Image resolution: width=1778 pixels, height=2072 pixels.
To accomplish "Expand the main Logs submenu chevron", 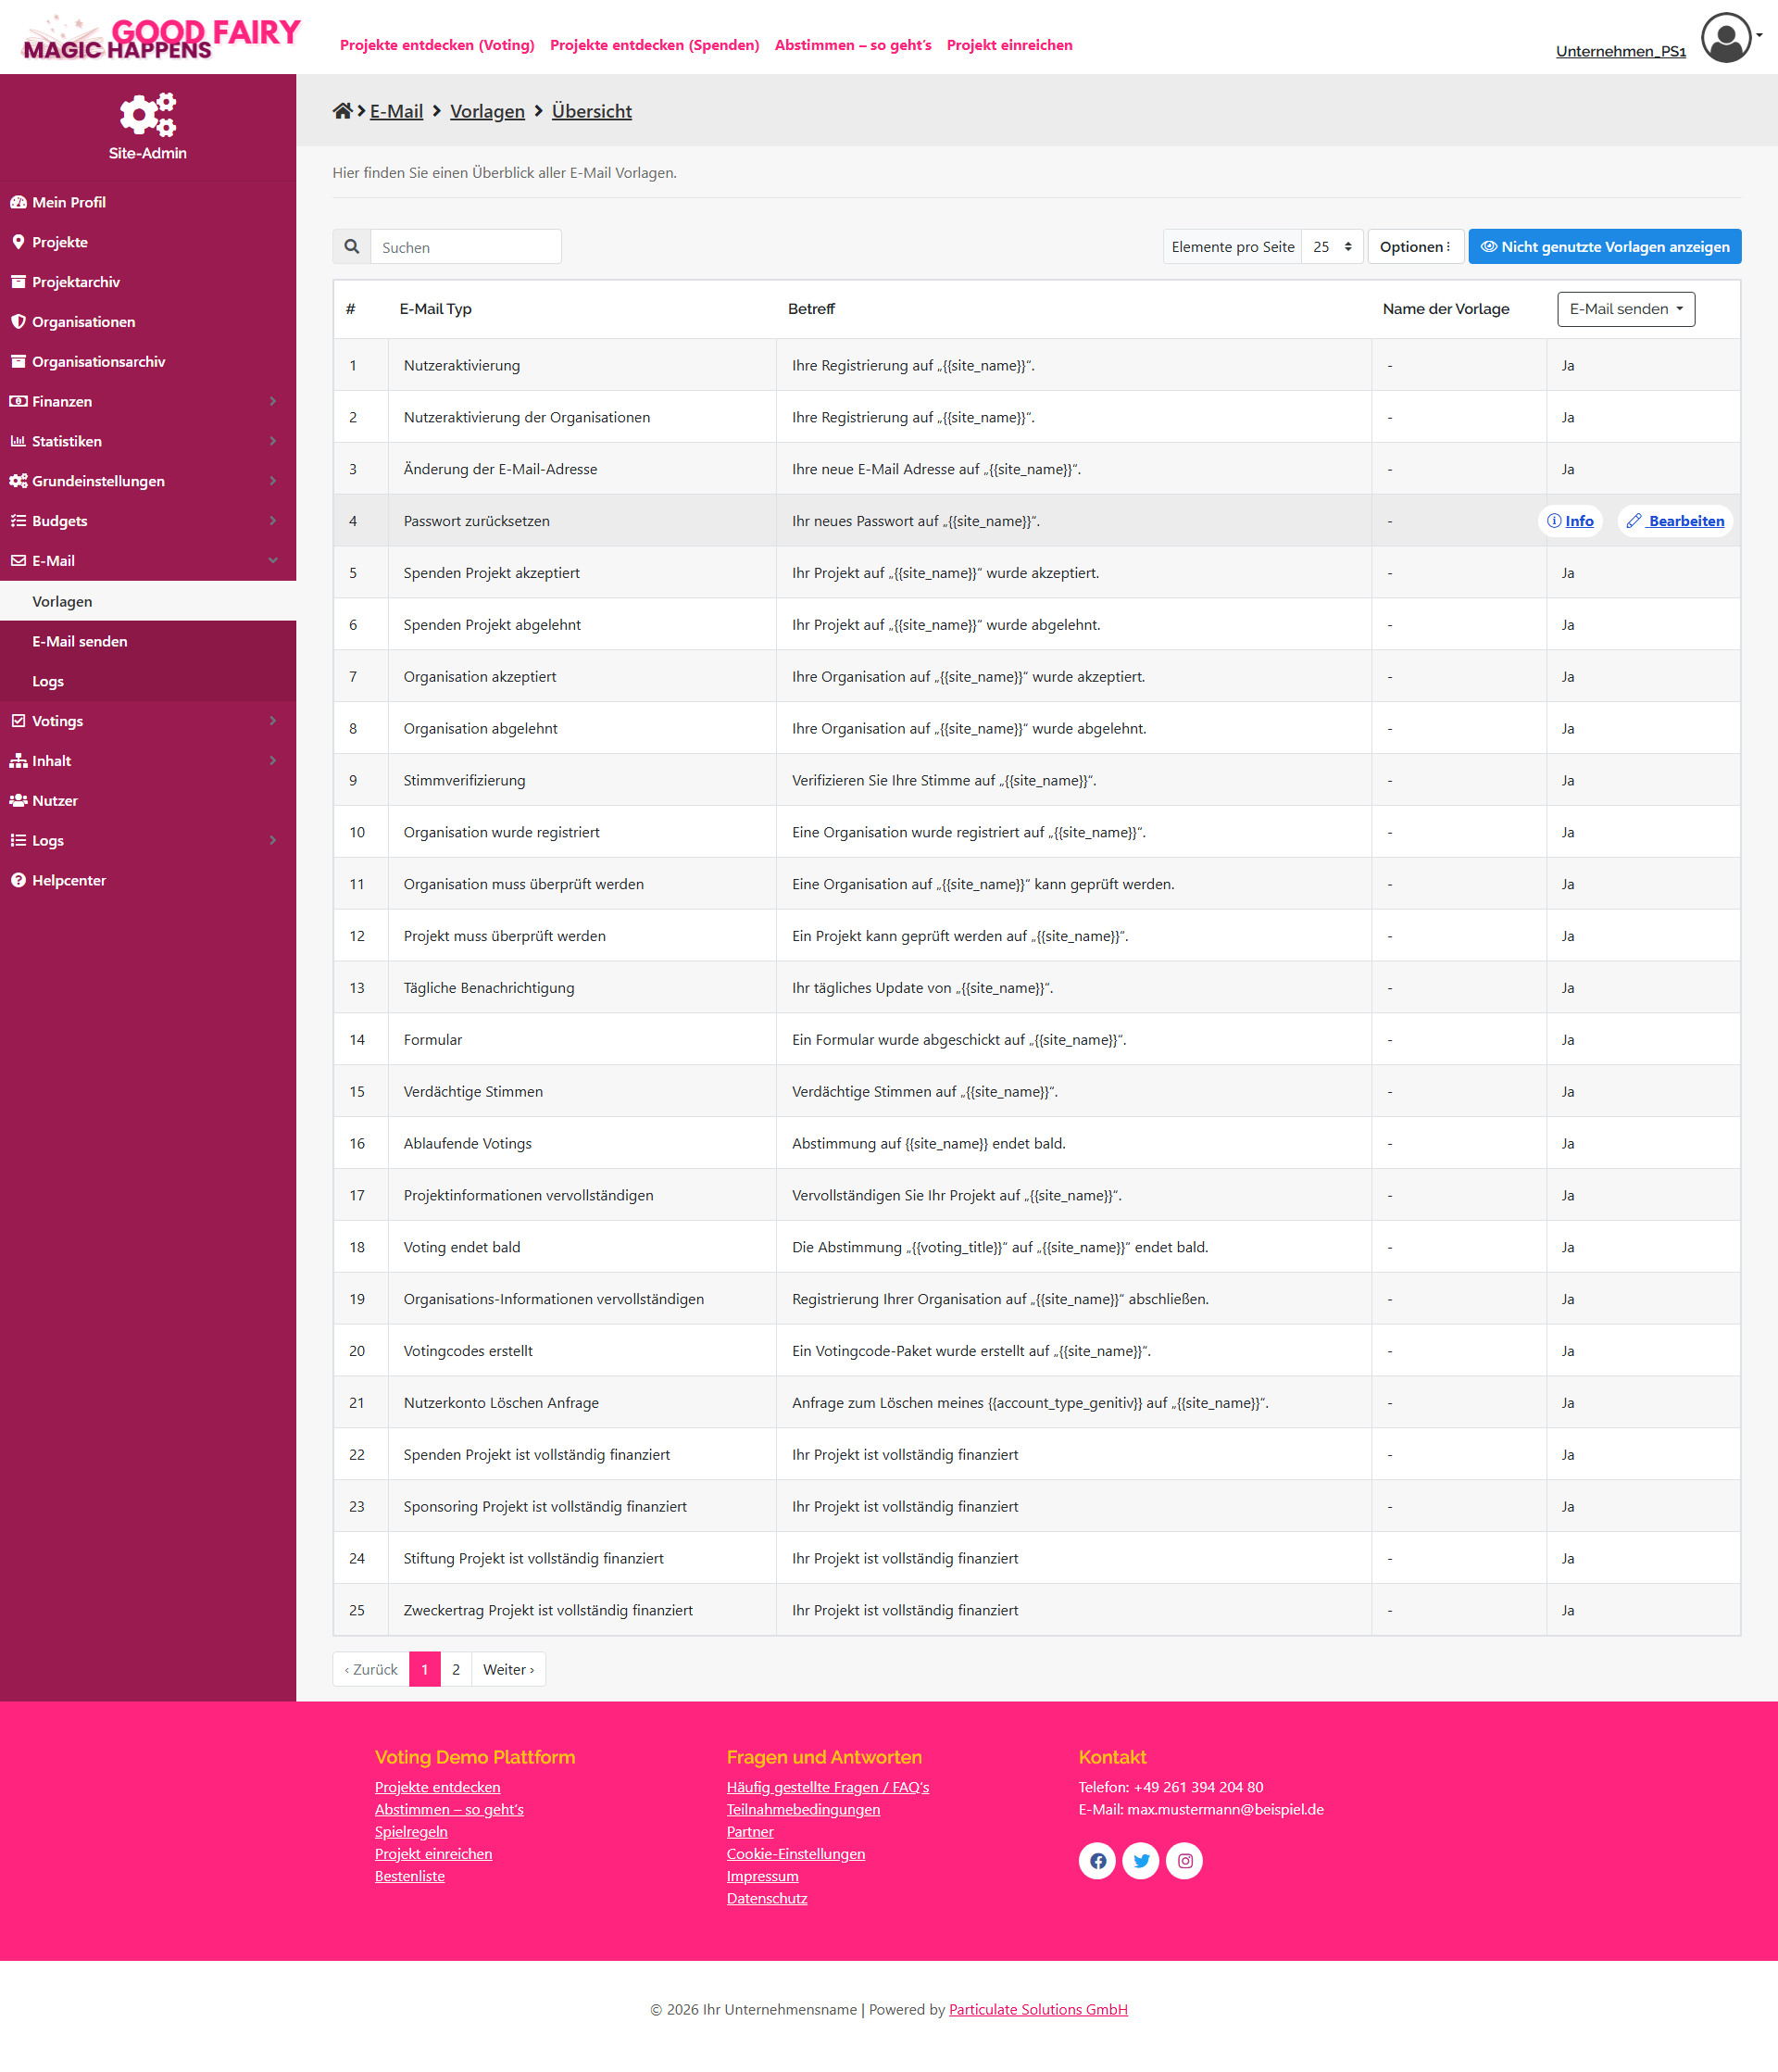I will click(273, 841).
